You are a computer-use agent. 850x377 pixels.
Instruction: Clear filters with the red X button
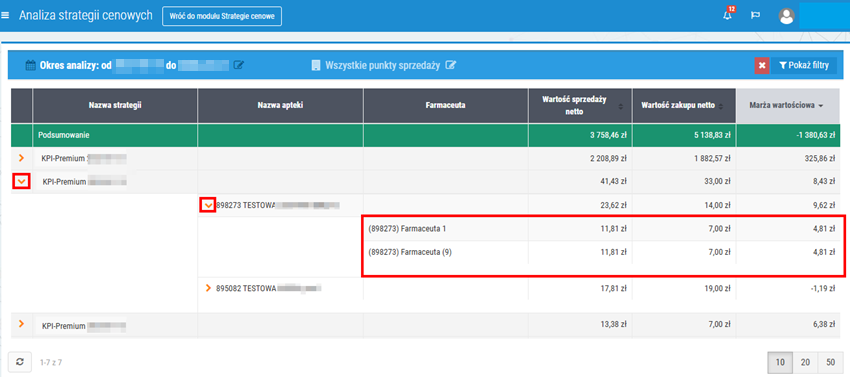pos(762,66)
